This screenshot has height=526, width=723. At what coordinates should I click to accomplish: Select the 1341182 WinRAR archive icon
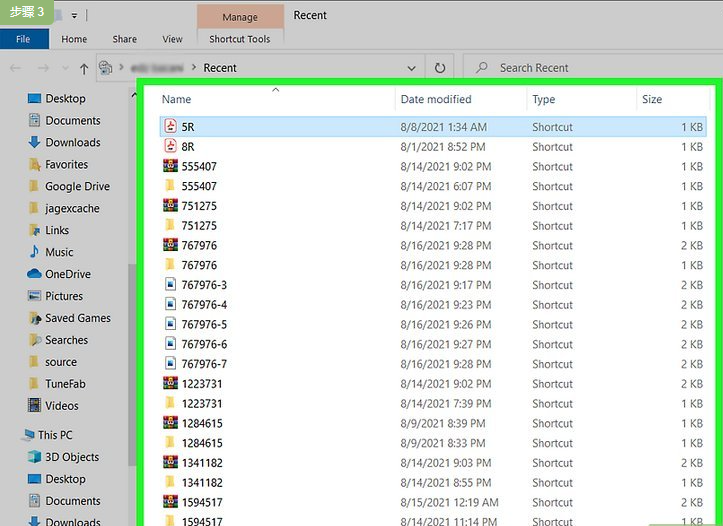(171, 462)
